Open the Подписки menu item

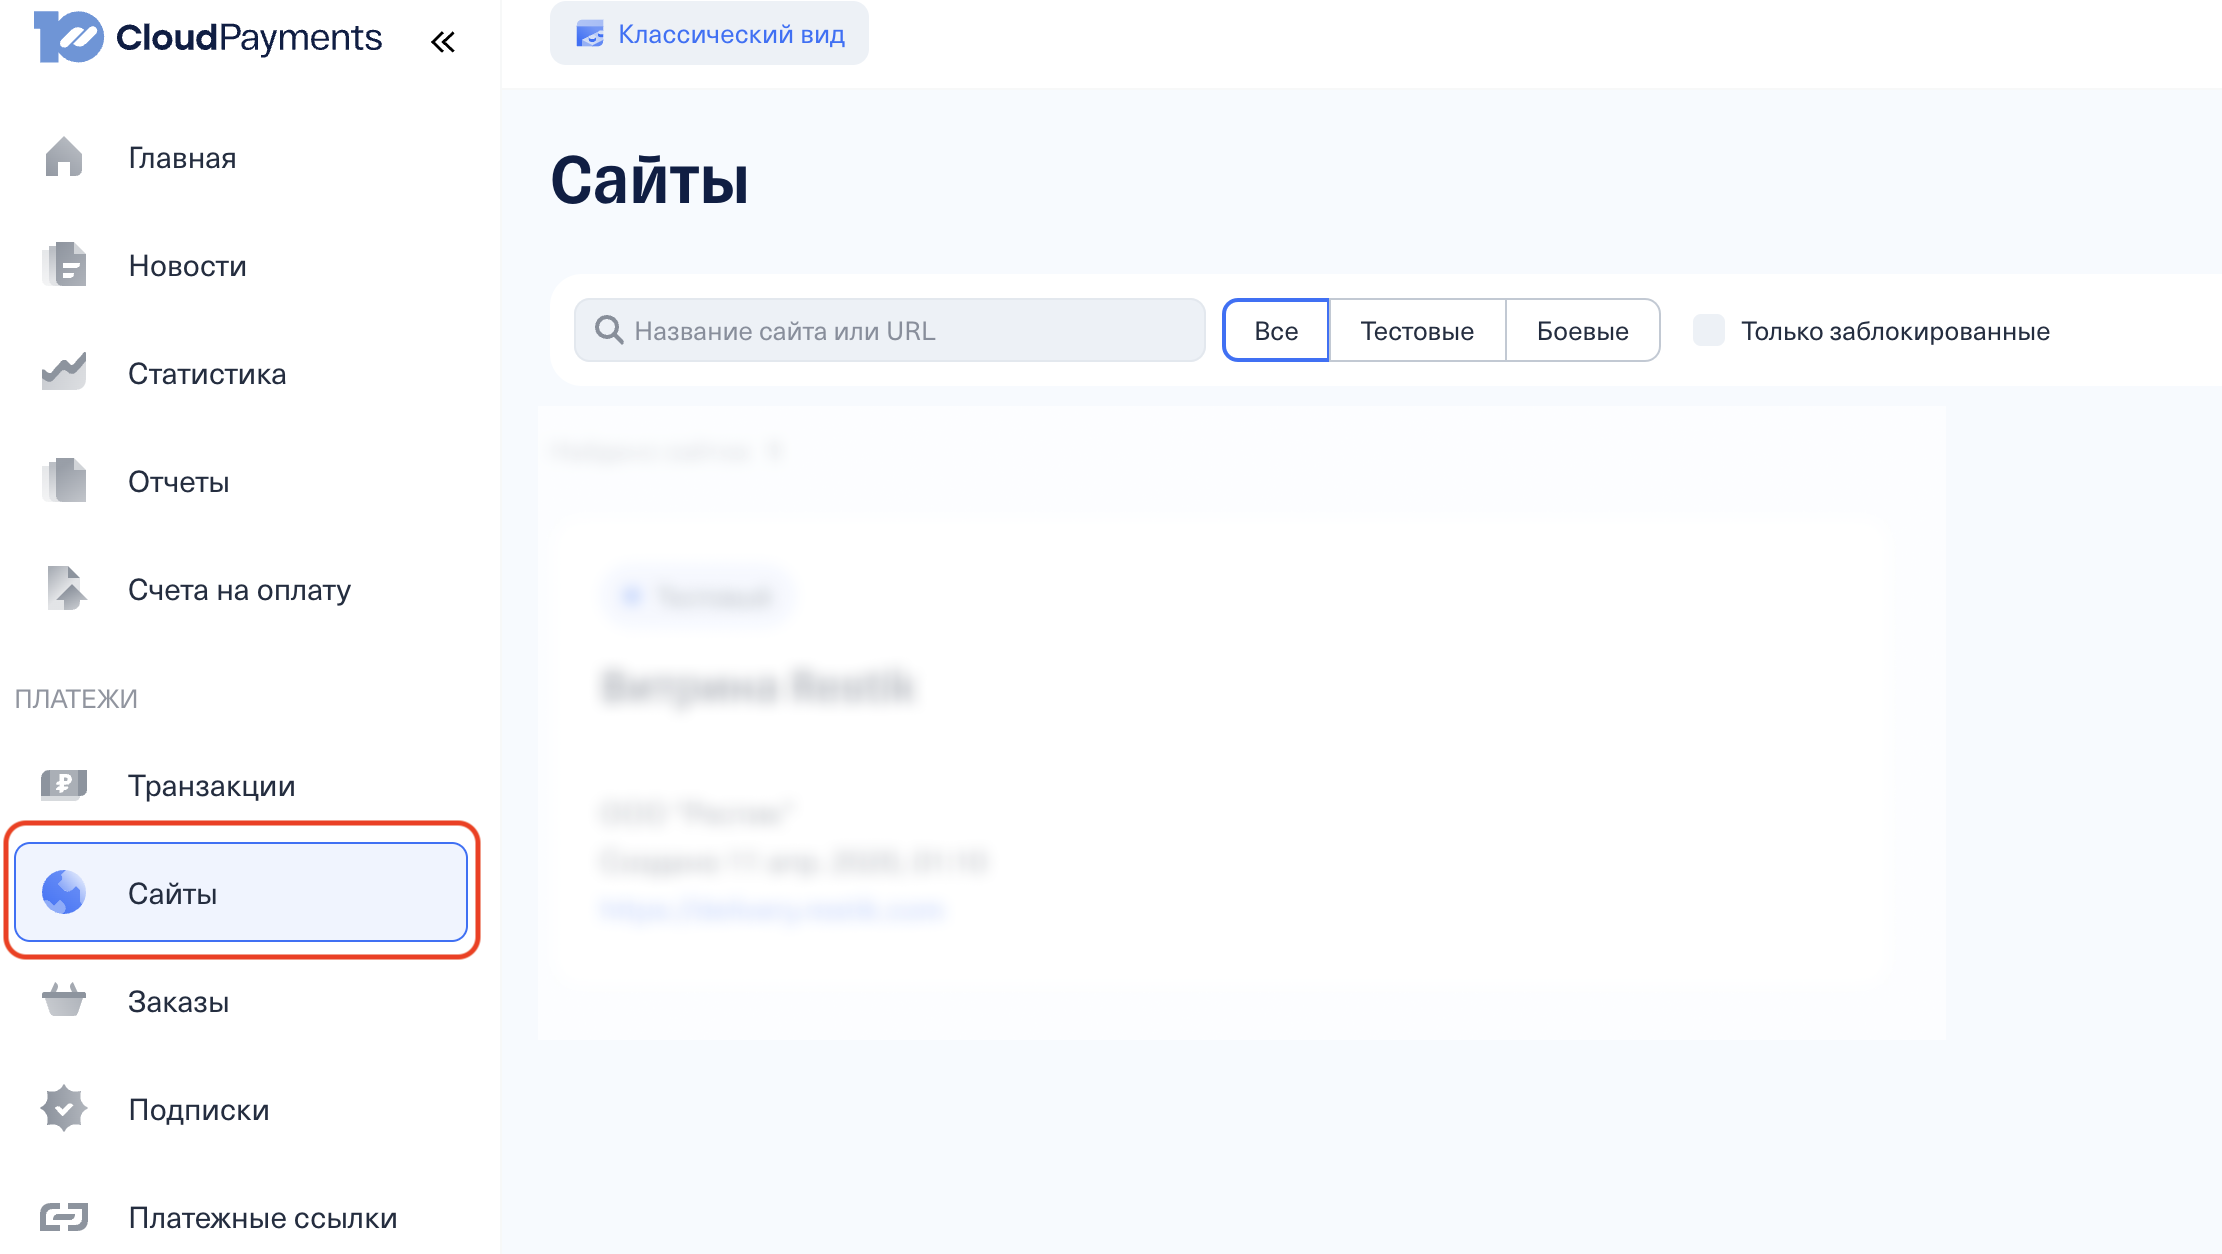click(x=199, y=1110)
